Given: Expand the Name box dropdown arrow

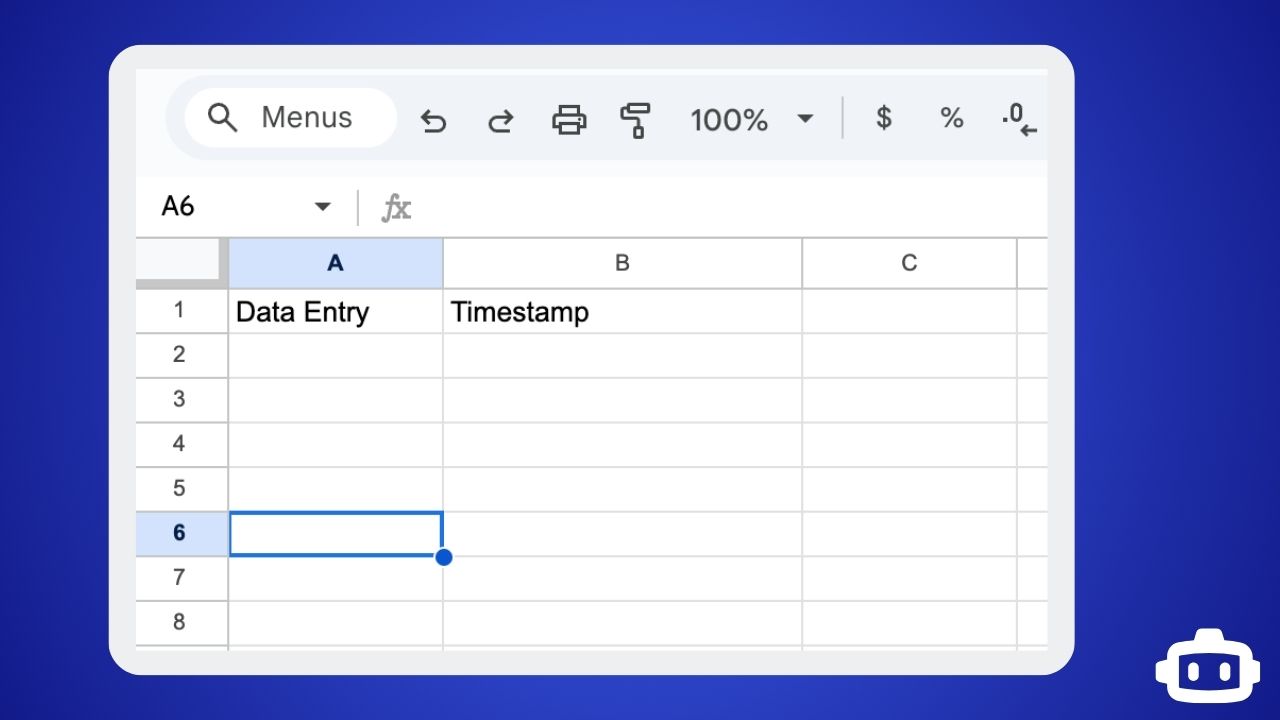Looking at the screenshot, I should 322,207.
